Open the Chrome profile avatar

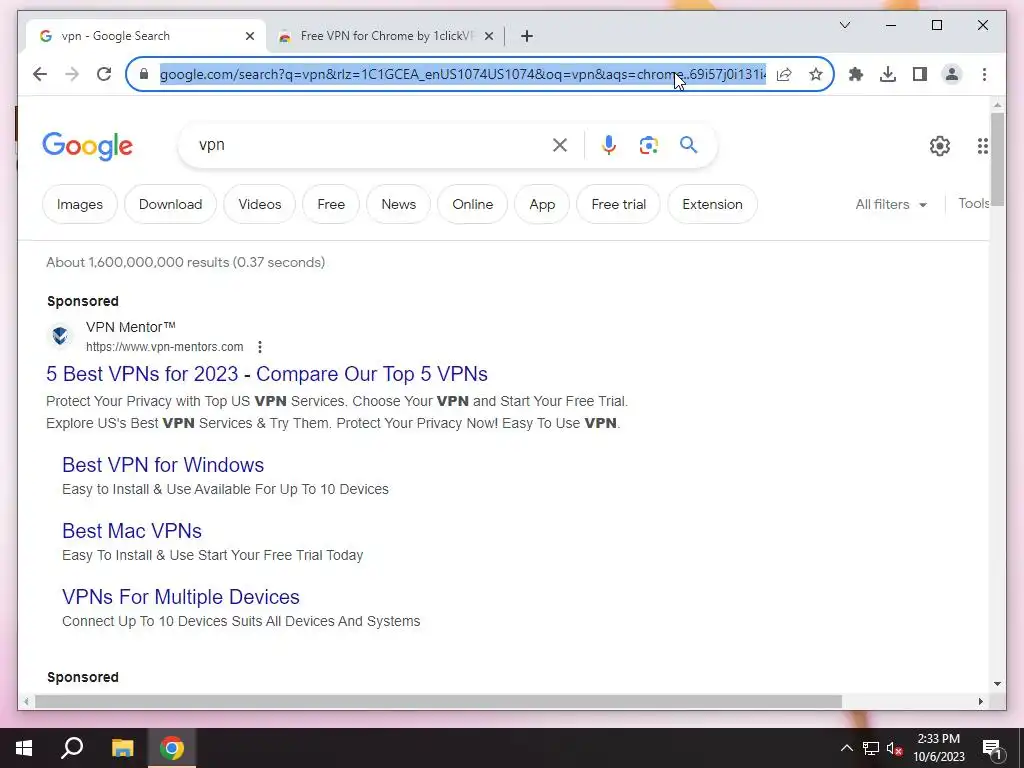coord(952,74)
